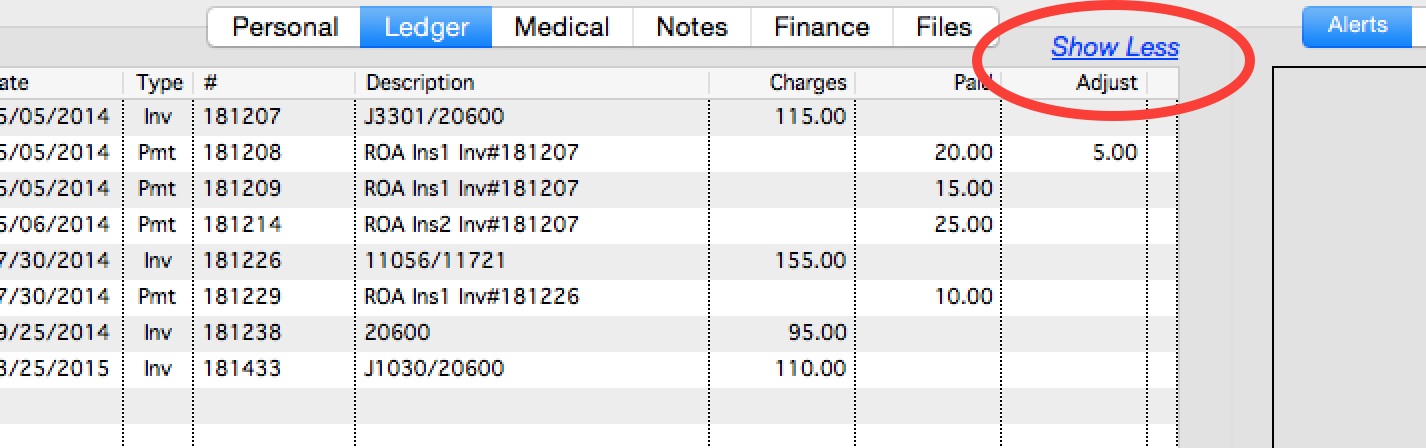Image resolution: width=1426 pixels, height=448 pixels.
Task: Click the Adjust column header
Action: [1106, 83]
